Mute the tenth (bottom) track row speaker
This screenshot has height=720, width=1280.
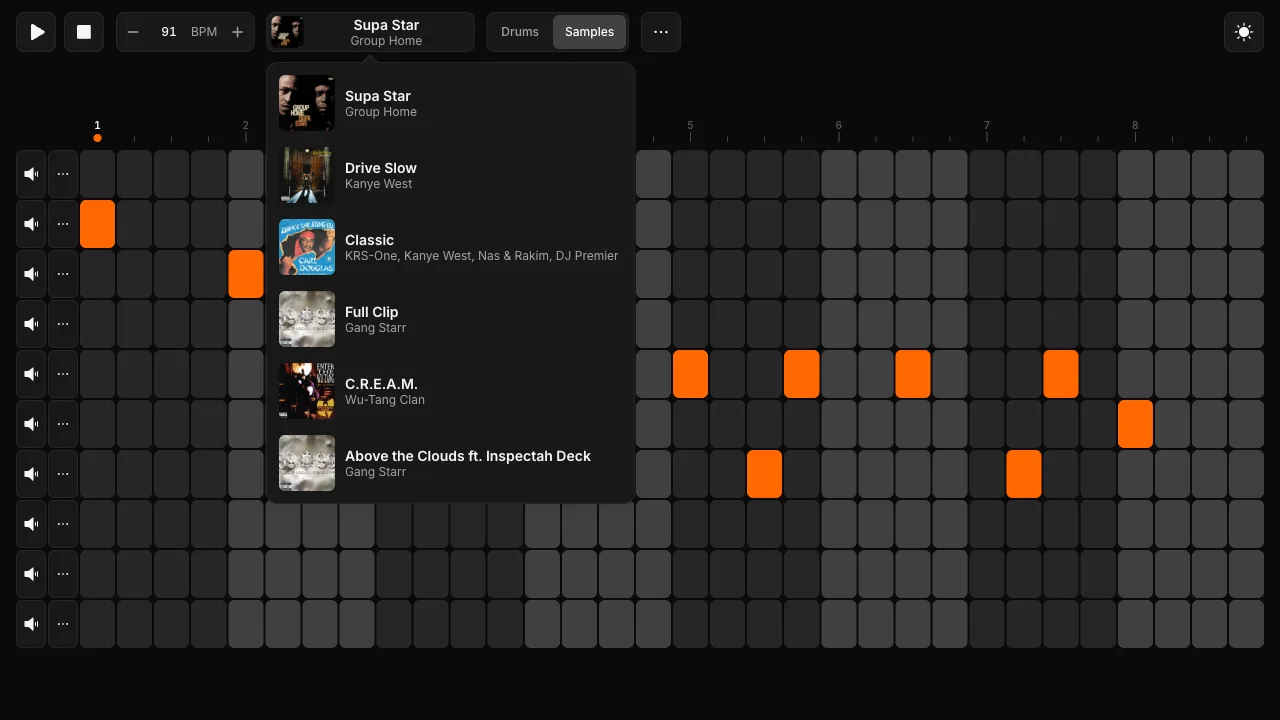pyautogui.click(x=31, y=624)
